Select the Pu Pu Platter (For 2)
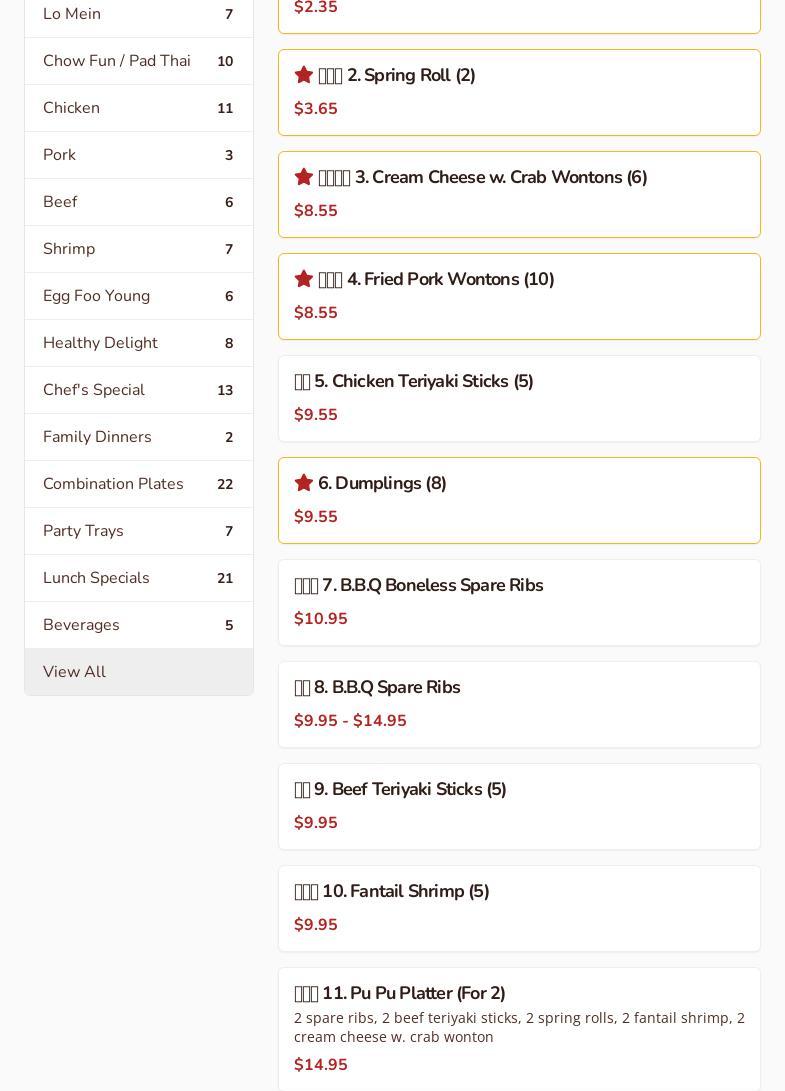Image resolution: width=785 pixels, height=1091 pixels. pos(413,993)
